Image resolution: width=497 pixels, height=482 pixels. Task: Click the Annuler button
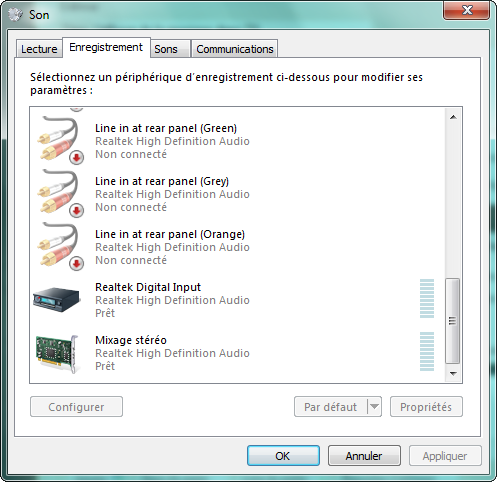(364, 456)
